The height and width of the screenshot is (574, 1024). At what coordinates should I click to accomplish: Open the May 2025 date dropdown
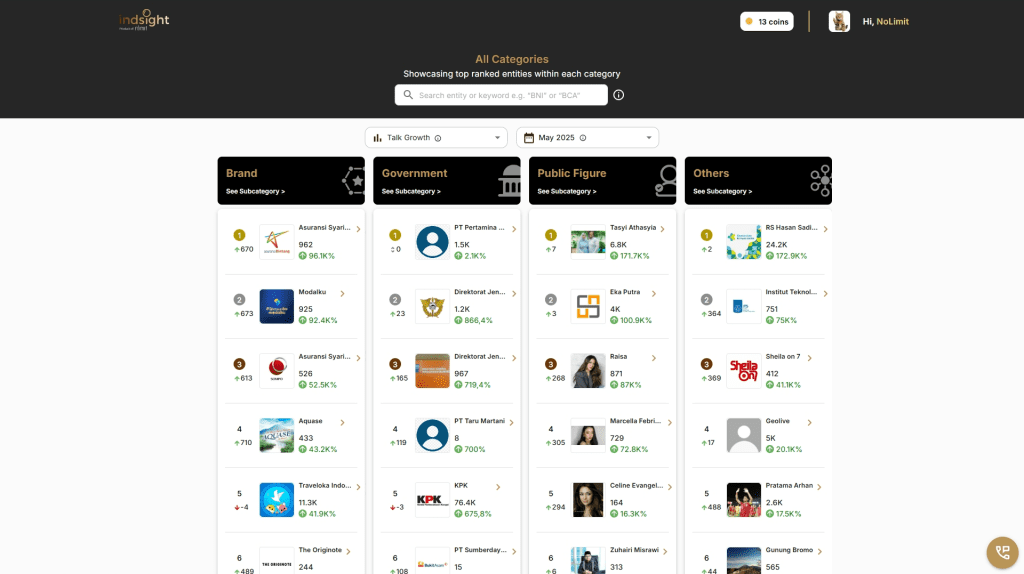pyautogui.click(x=587, y=138)
